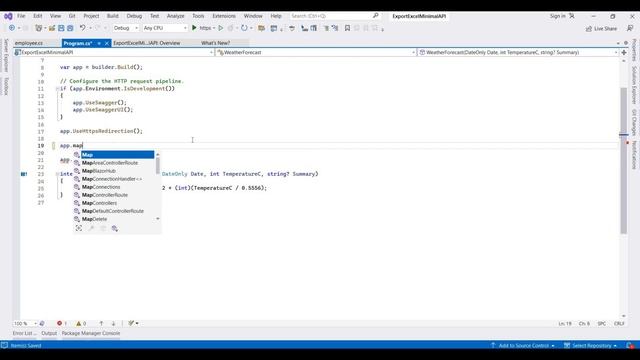640x360 pixels.
Task: Select MapDefaultControllerRoute suggestion
Action: [x=114, y=211]
